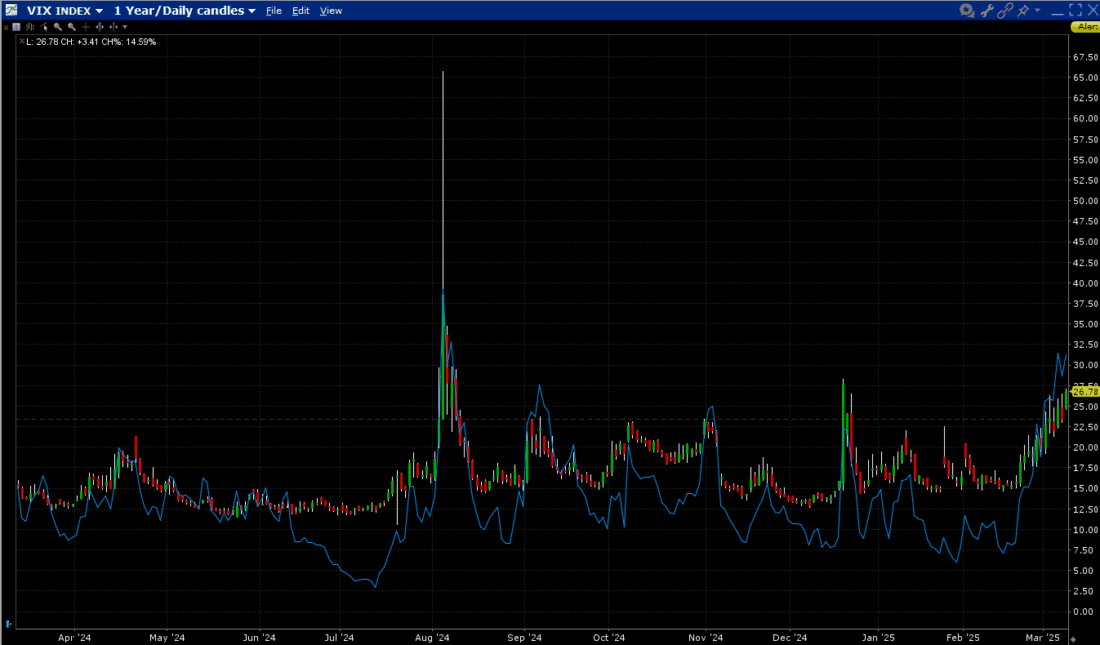This screenshot has width=1100, height=645.
Task: Click the 65.00 price axis label
Action: [x=1085, y=77]
